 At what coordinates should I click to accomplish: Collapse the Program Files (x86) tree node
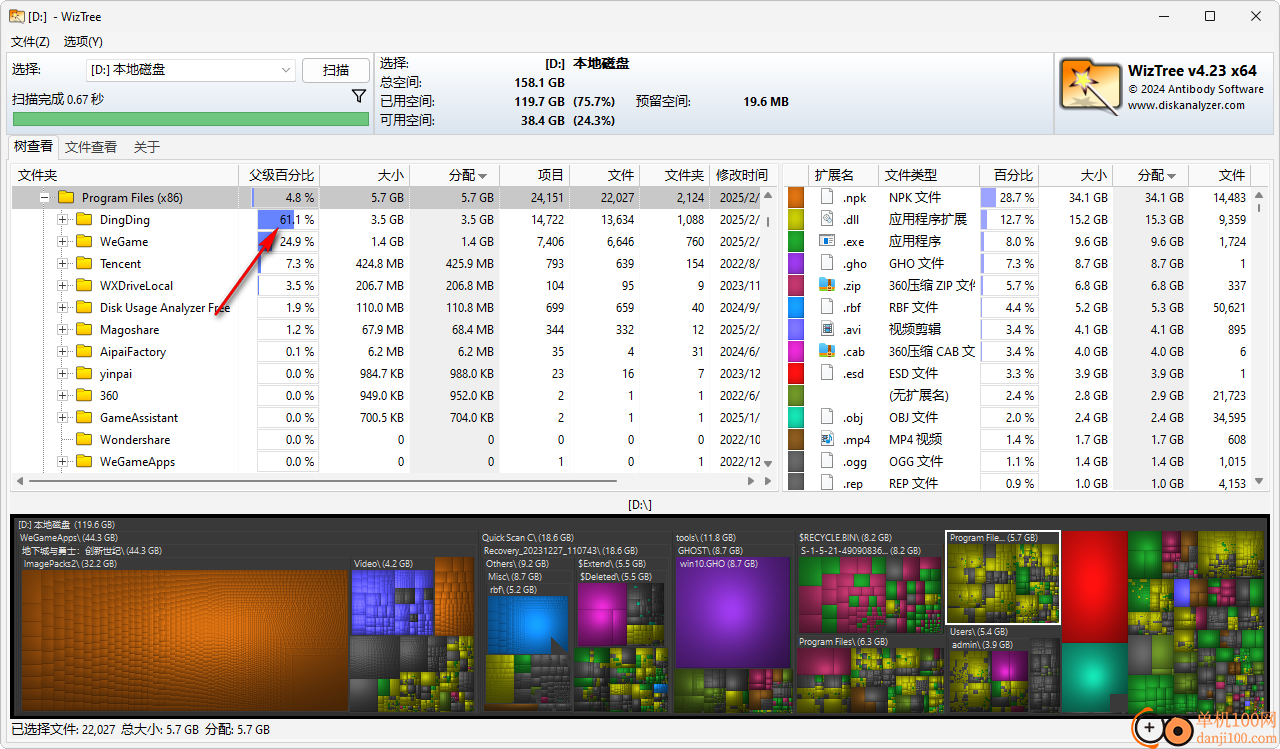(x=44, y=198)
